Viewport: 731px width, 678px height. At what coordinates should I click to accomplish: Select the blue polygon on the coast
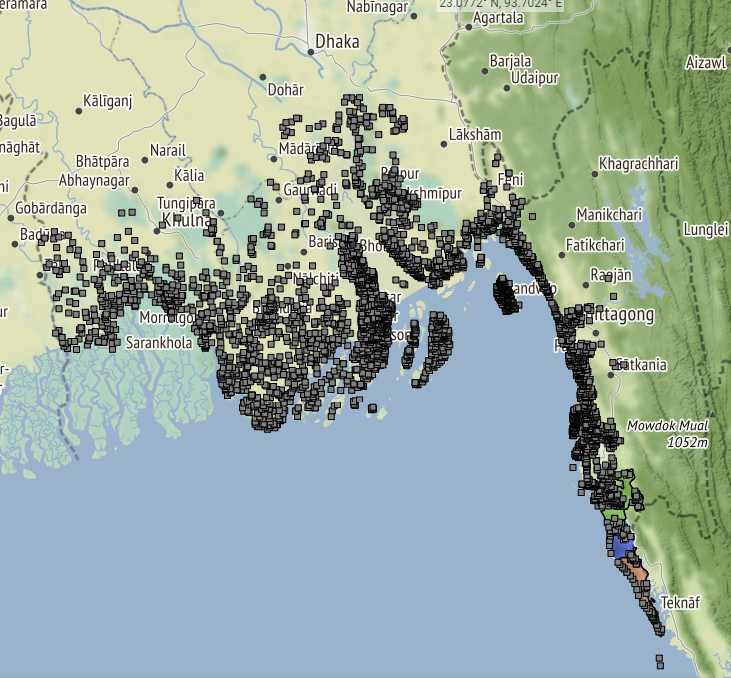pos(623,548)
